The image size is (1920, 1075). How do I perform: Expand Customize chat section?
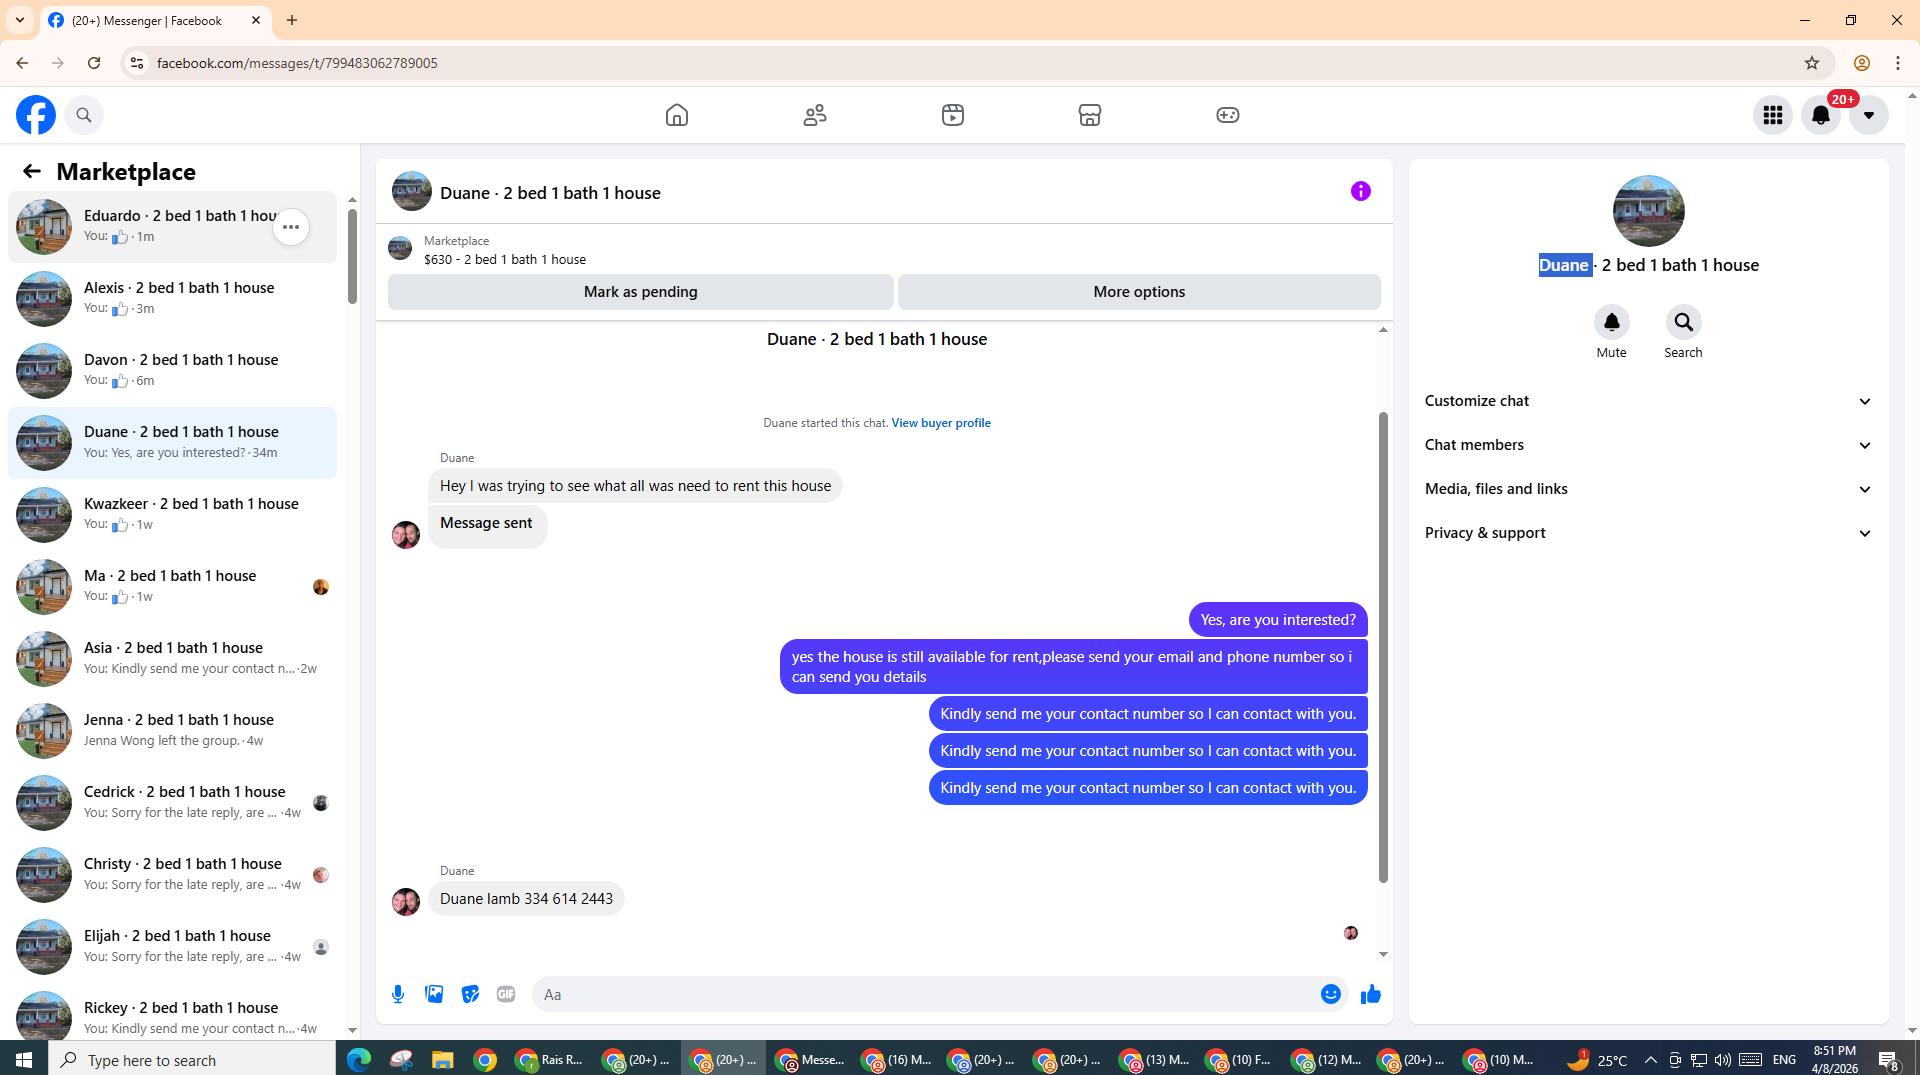[x=1648, y=401]
